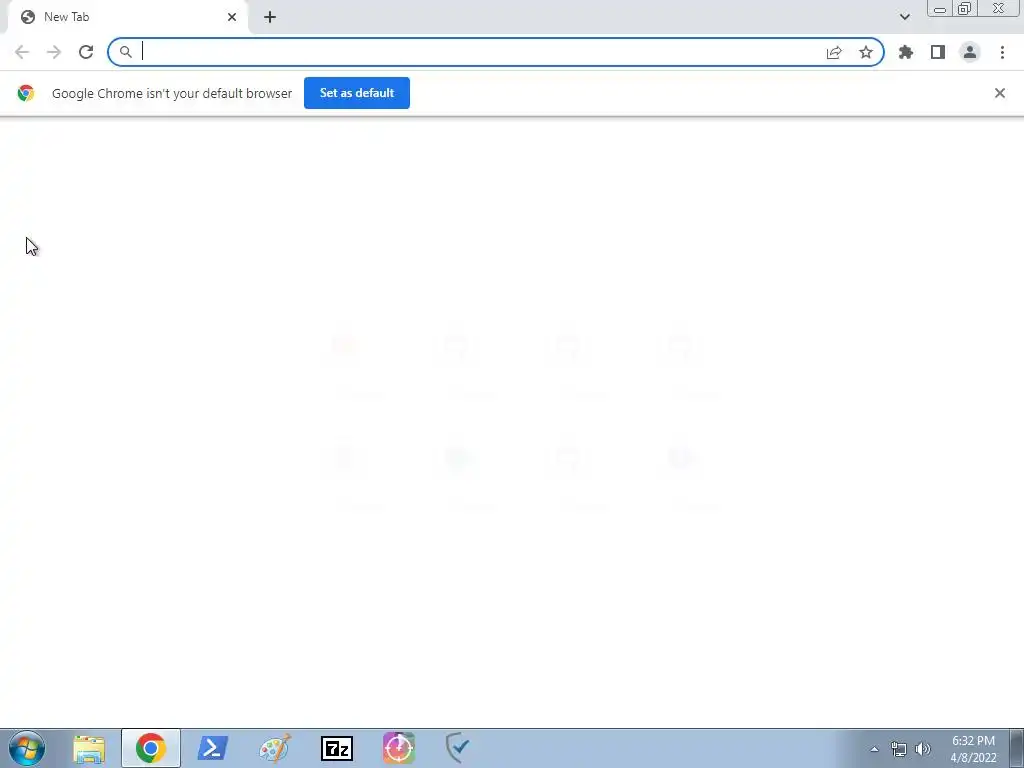Open Paint from the taskbar

[275, 748]
